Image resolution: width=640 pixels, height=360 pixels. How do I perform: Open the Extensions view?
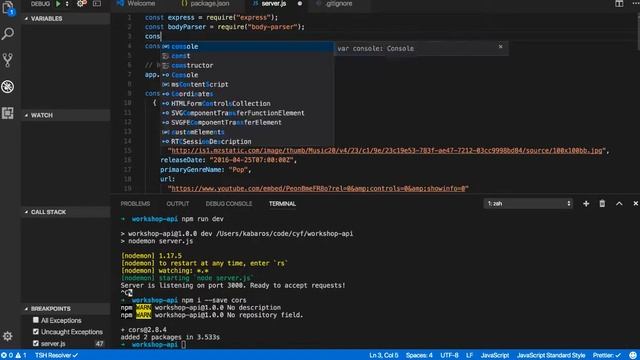coord(8,113)
